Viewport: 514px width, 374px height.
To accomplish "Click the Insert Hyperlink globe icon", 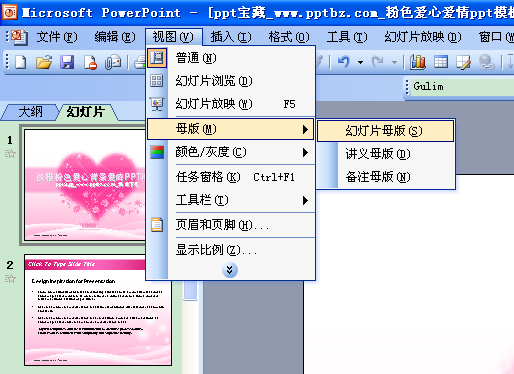I will pyautogui.click(x=486, y=62).
